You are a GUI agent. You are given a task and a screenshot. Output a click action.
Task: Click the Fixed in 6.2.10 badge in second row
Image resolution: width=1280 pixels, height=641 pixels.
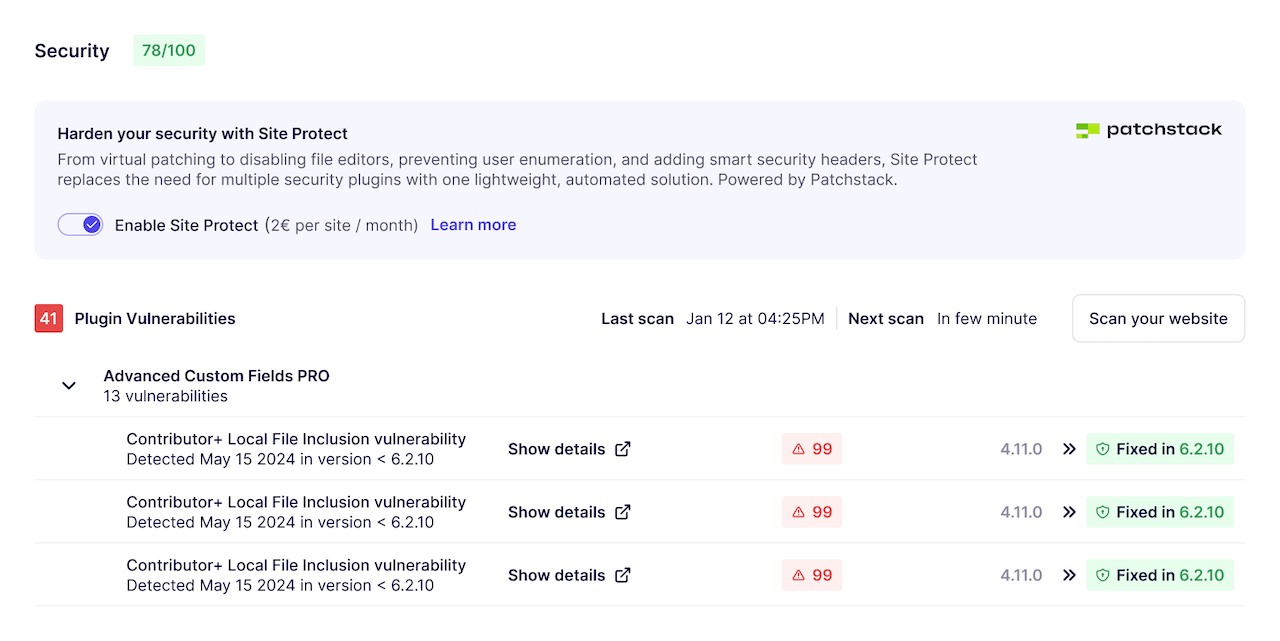[1160, 512]
